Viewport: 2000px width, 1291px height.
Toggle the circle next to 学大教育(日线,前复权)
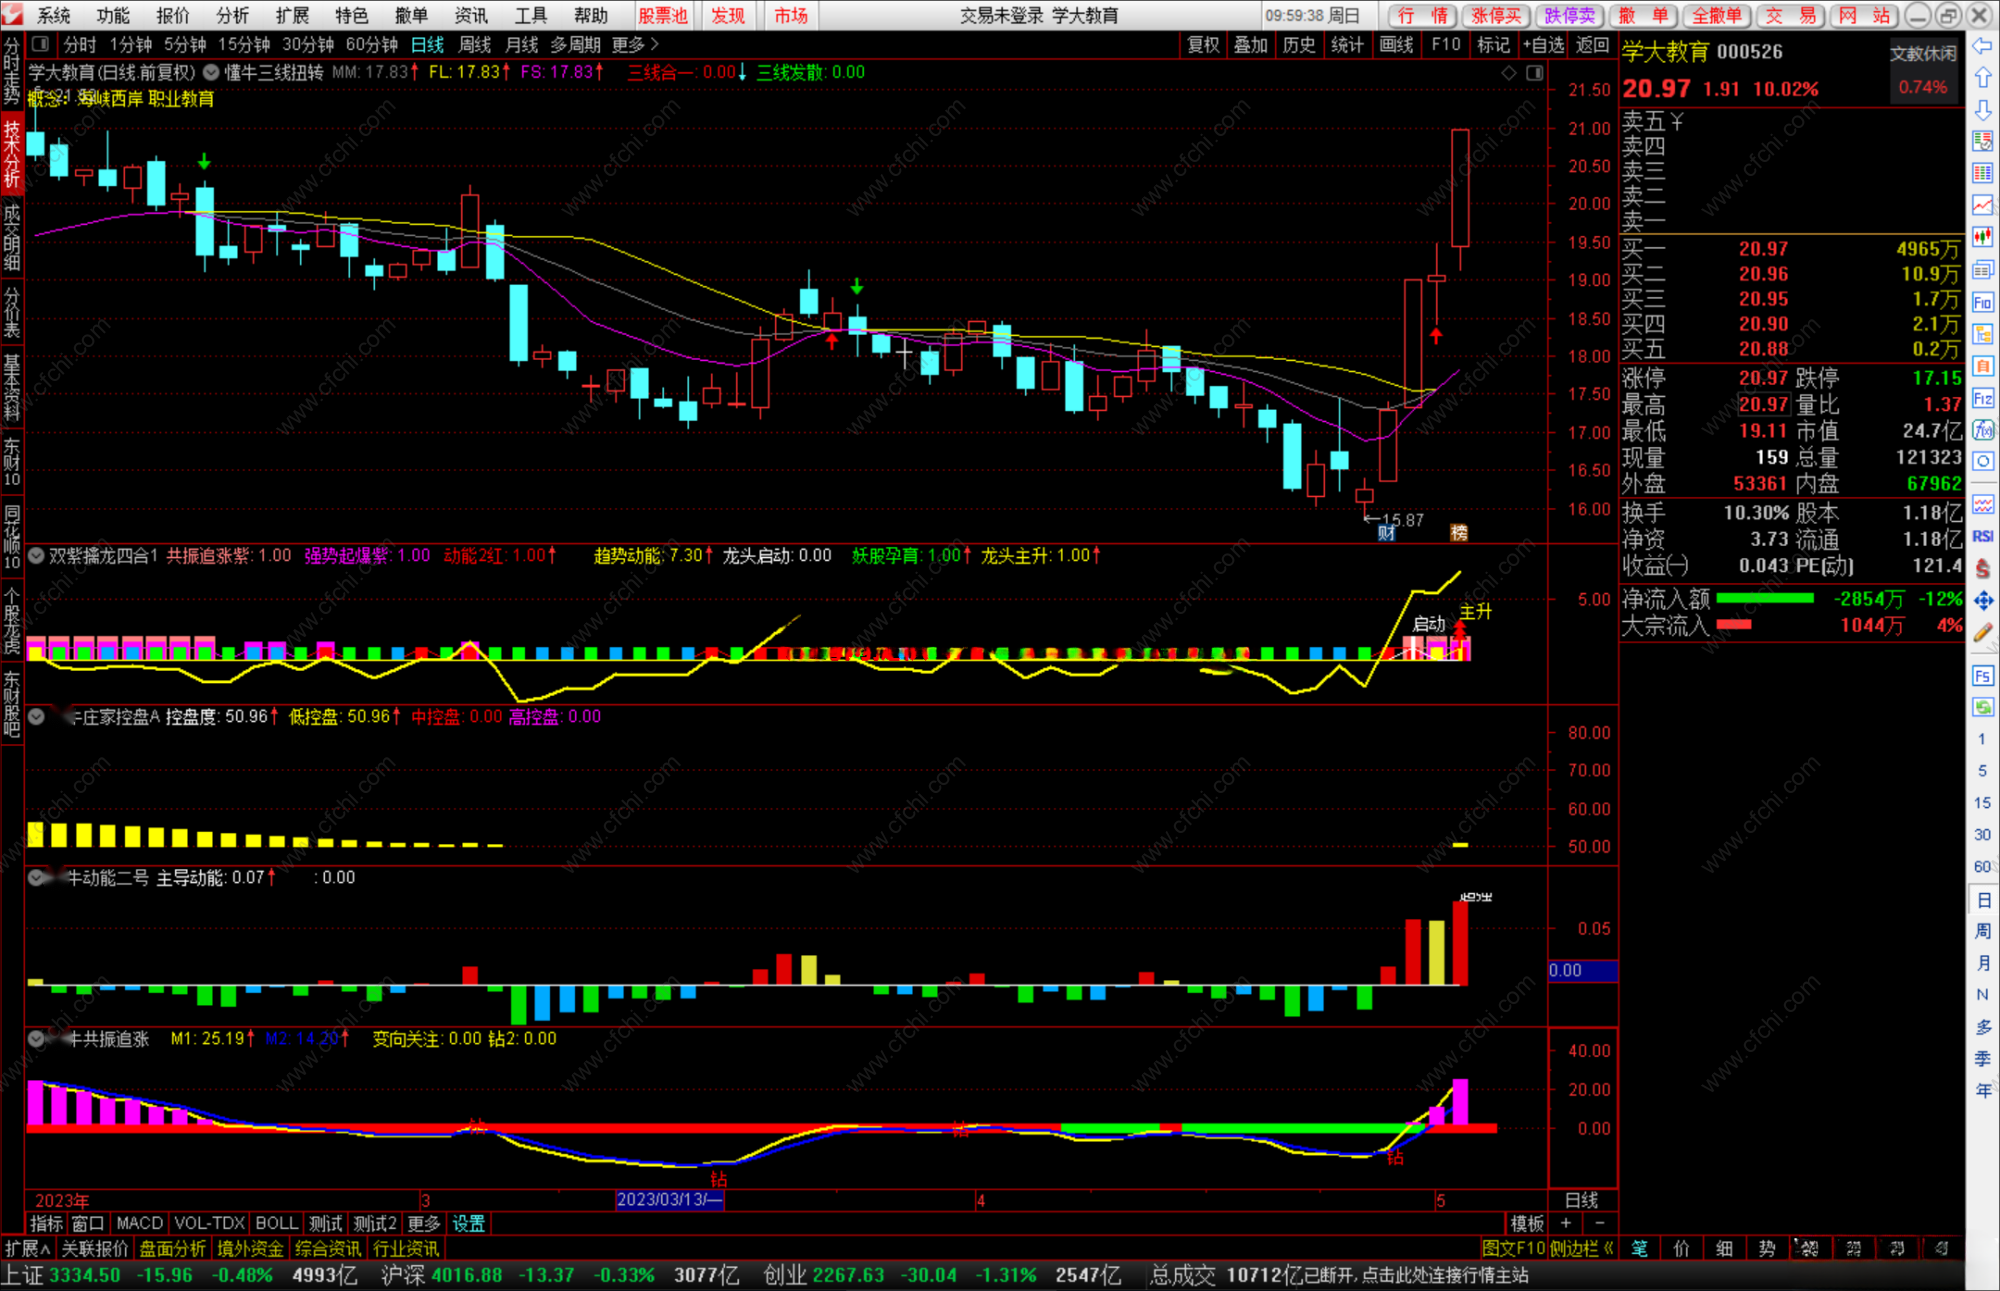(x=211, y=72)
